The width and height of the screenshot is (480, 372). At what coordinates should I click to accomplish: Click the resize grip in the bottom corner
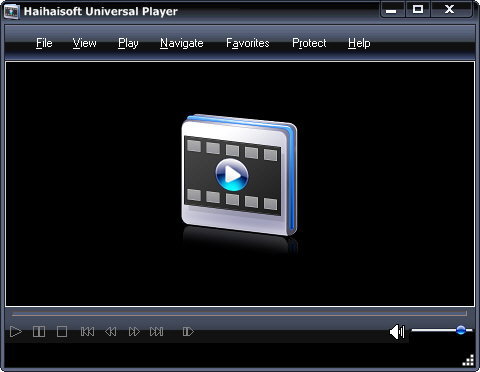tap(468, 360)
